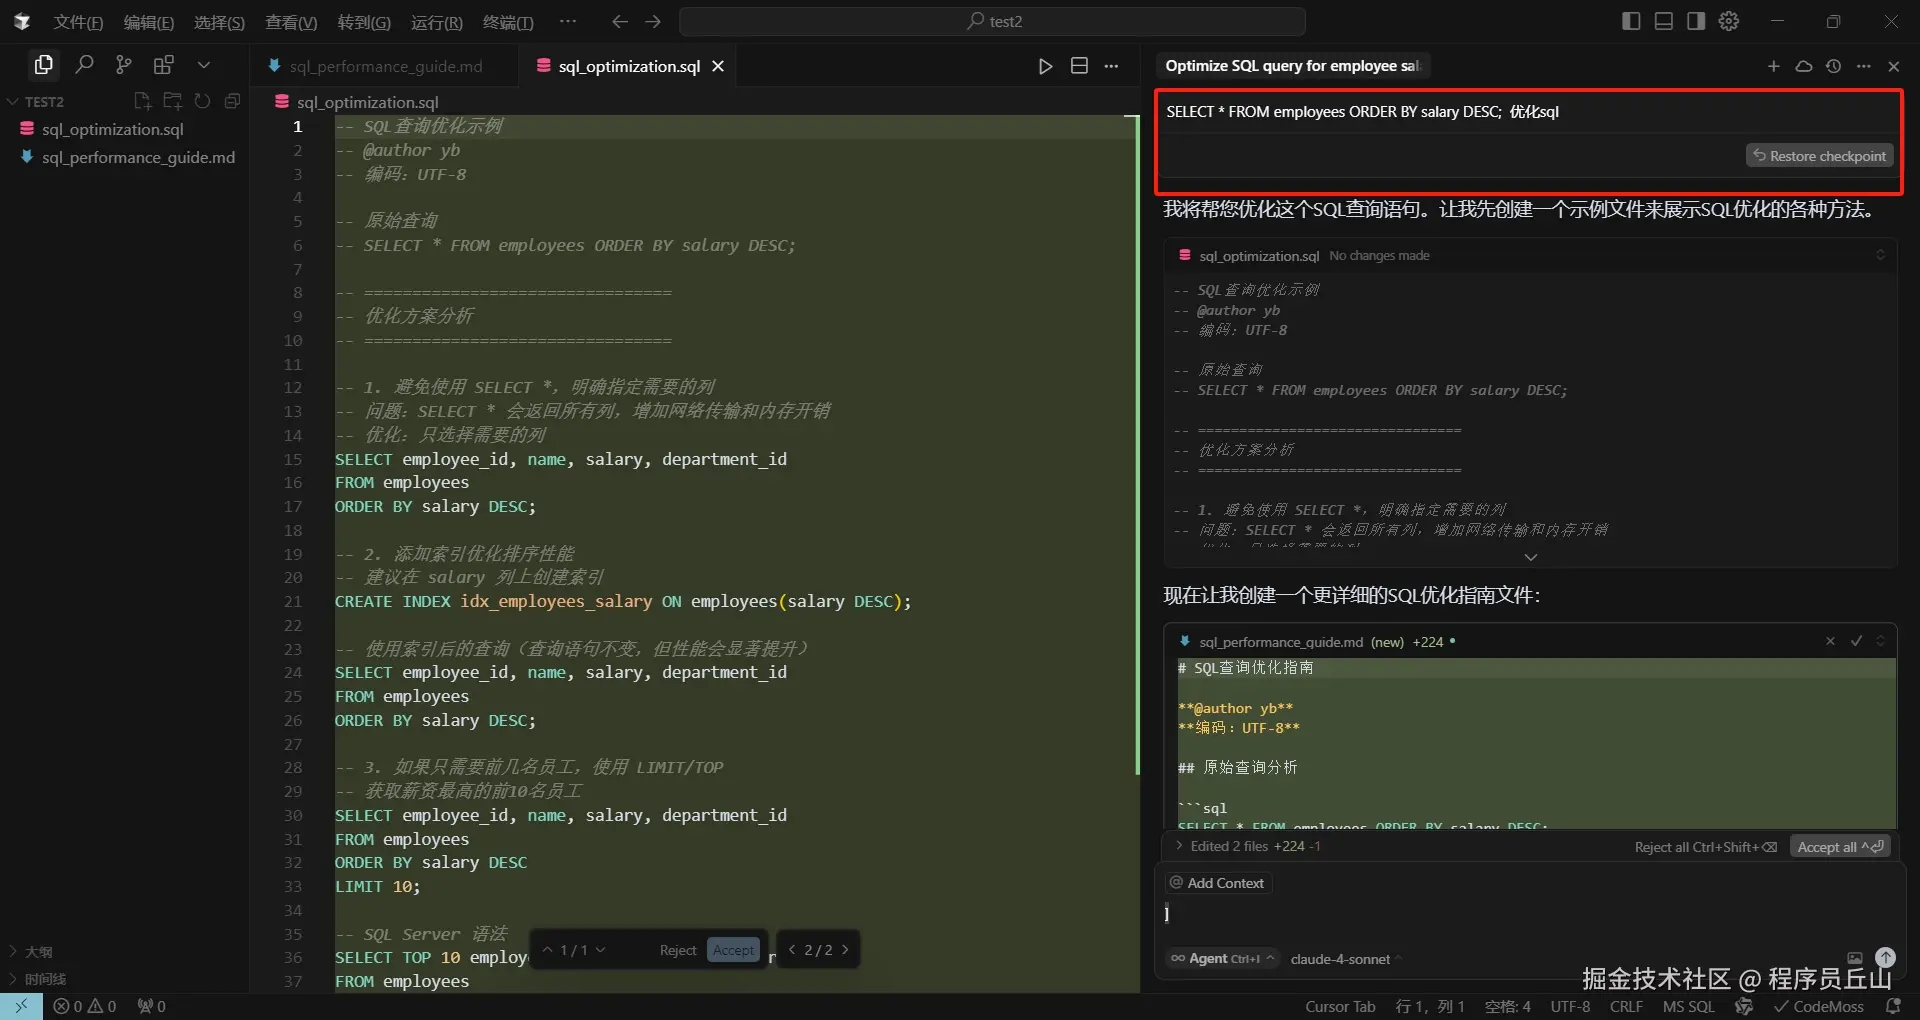Select the Source Control icon
Screen dimensions: 1920x1020
pos(123,64)
